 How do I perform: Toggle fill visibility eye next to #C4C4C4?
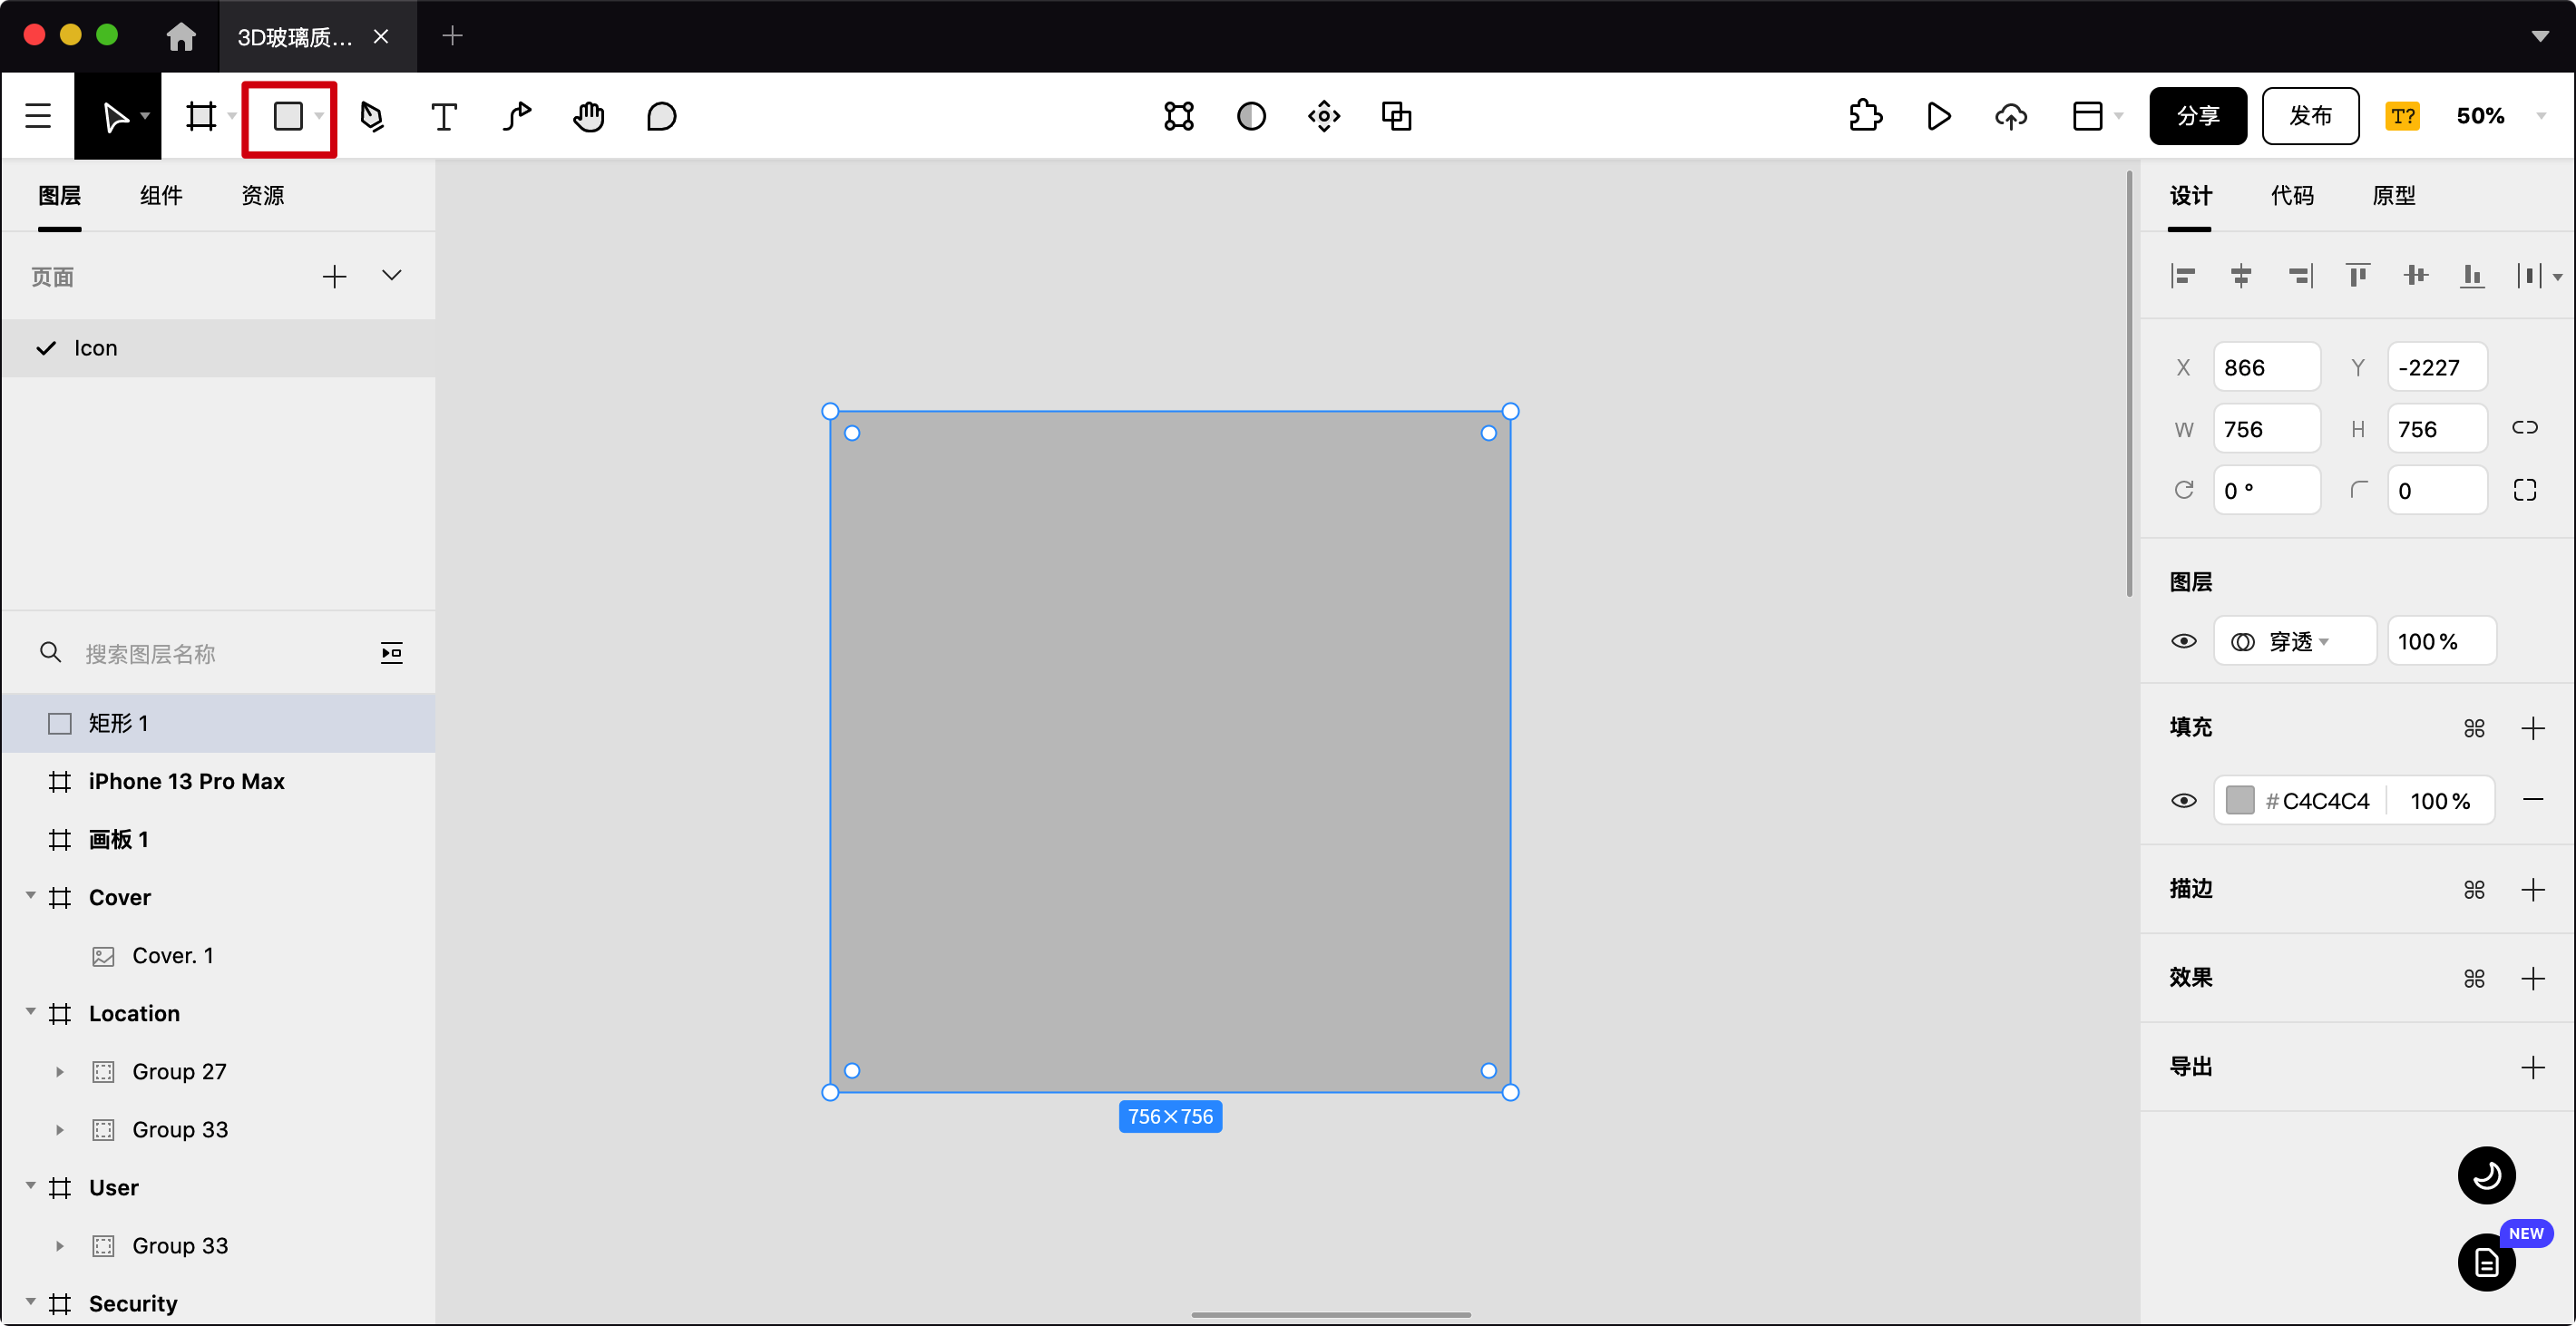[x=2184, y=800]
